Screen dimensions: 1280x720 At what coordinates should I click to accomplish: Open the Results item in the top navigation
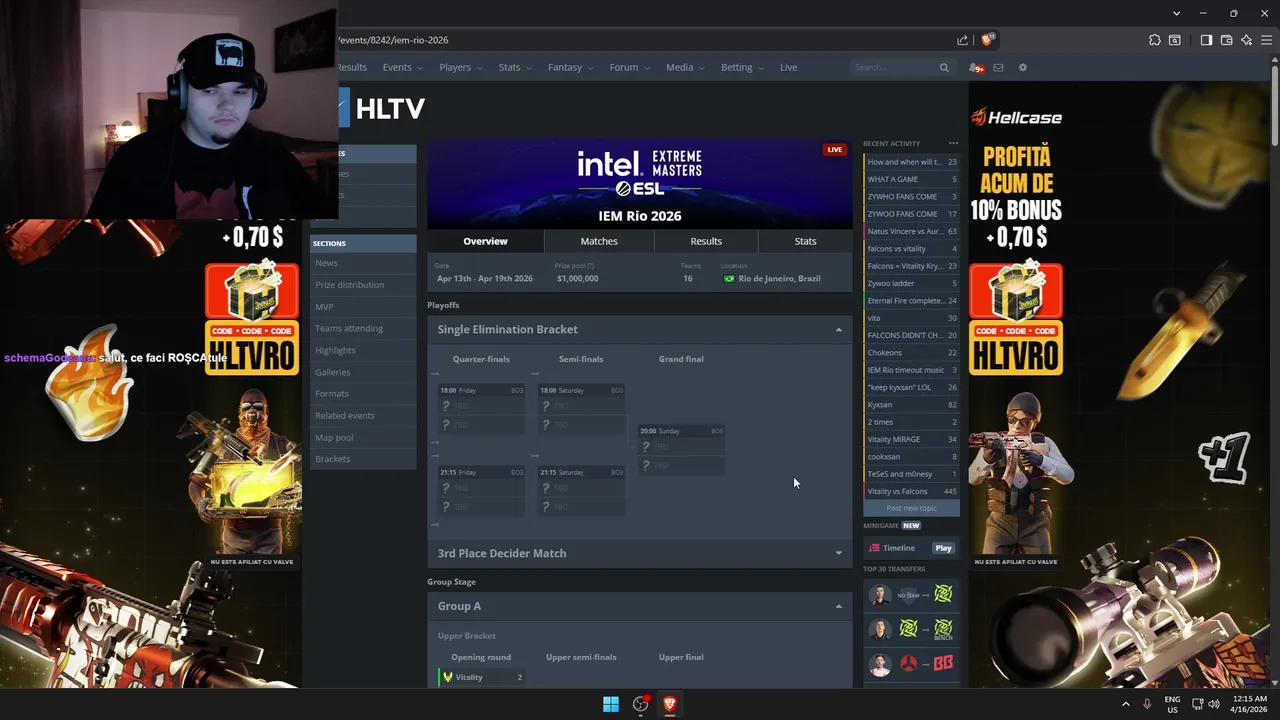coord(352,67)
